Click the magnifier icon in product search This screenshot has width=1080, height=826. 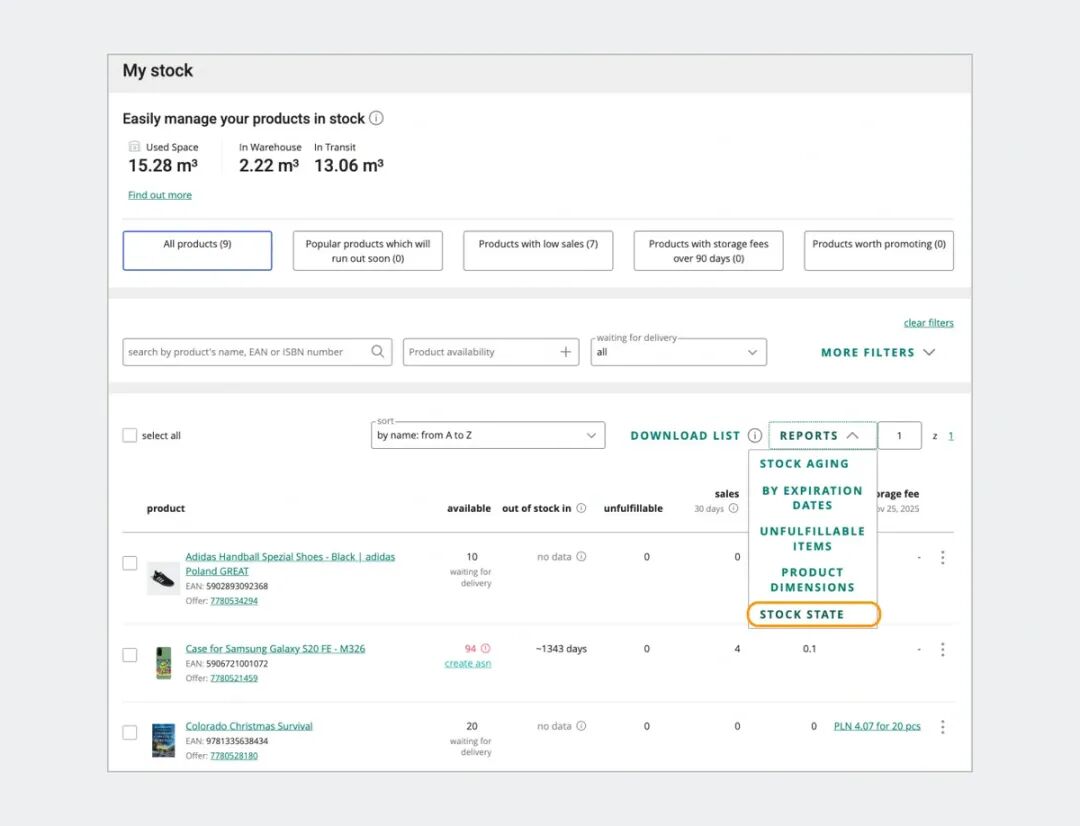pyautogui.click(x=378, y=352)
